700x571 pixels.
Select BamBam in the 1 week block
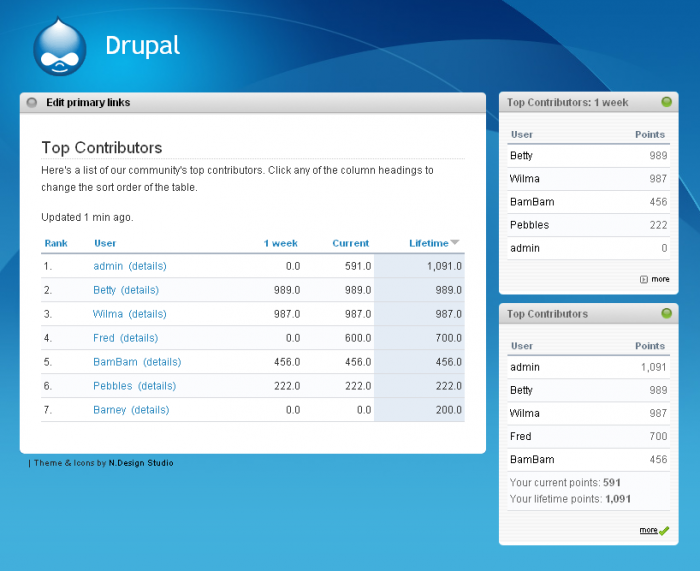point(532,202)
